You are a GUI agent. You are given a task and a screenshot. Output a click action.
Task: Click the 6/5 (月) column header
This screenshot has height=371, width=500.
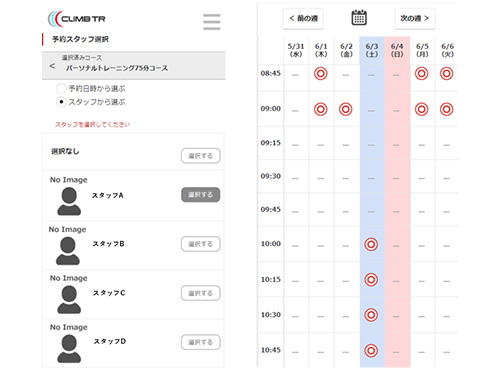(x=422, y=50)
